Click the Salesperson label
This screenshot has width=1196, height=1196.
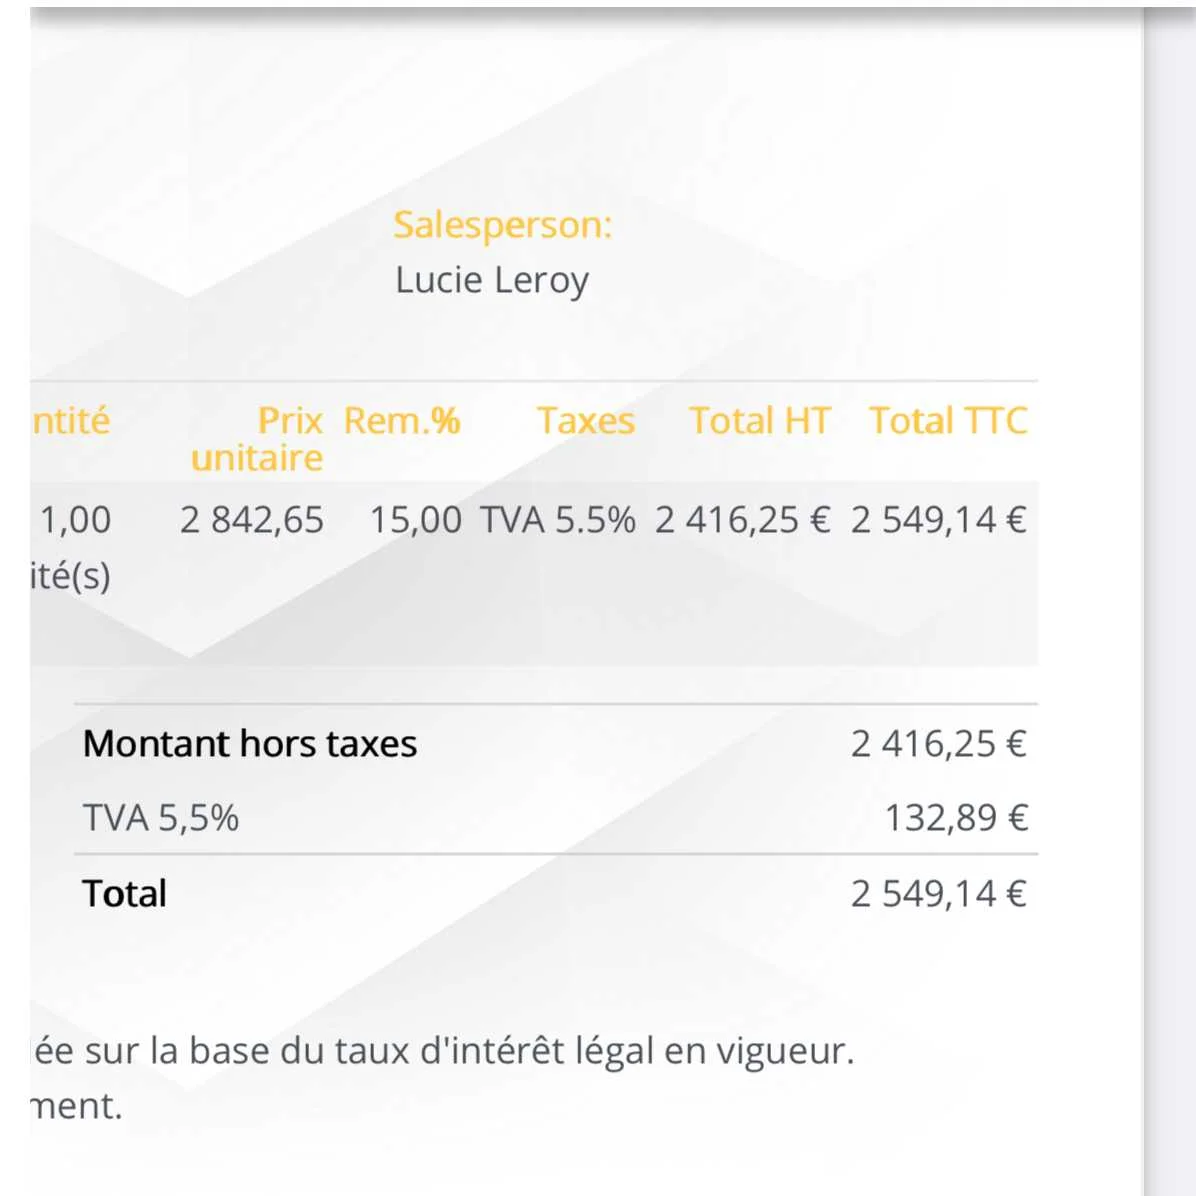coord(503,226)
